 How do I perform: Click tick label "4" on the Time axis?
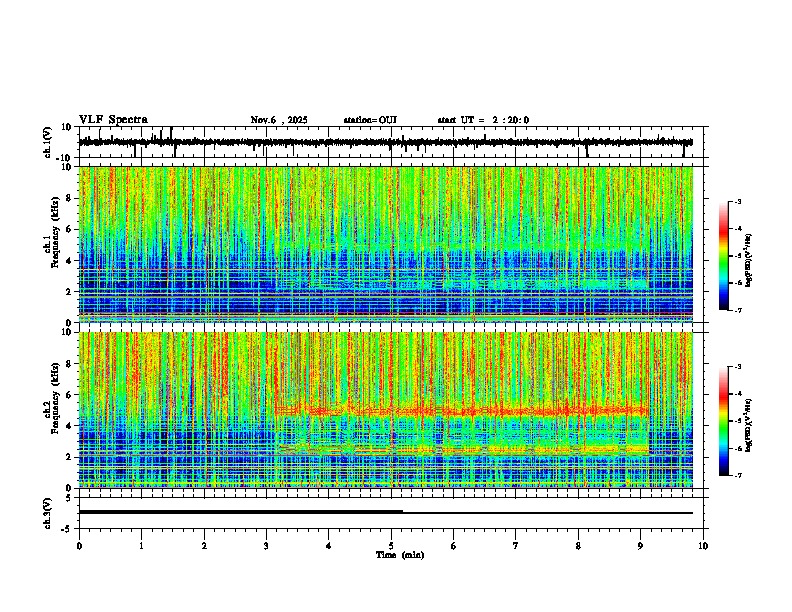[329, 546]
